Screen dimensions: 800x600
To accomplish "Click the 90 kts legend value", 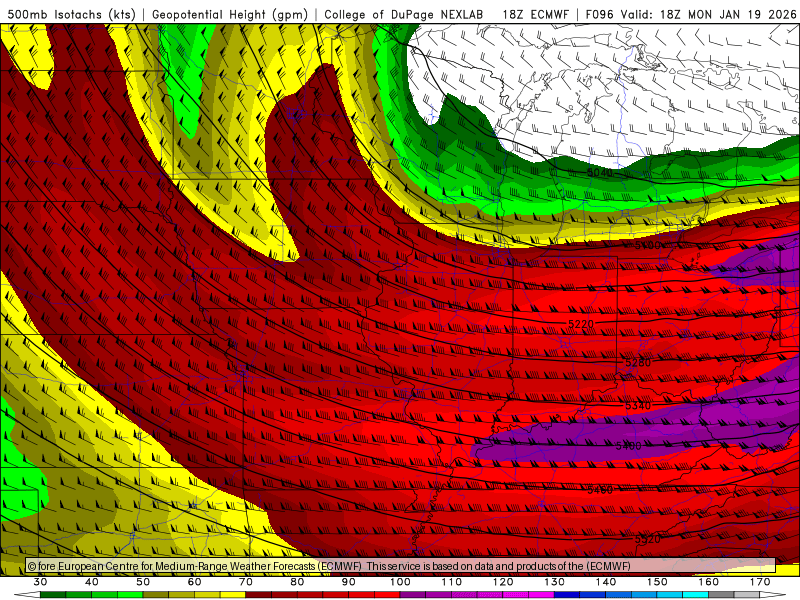I will 348,582.
